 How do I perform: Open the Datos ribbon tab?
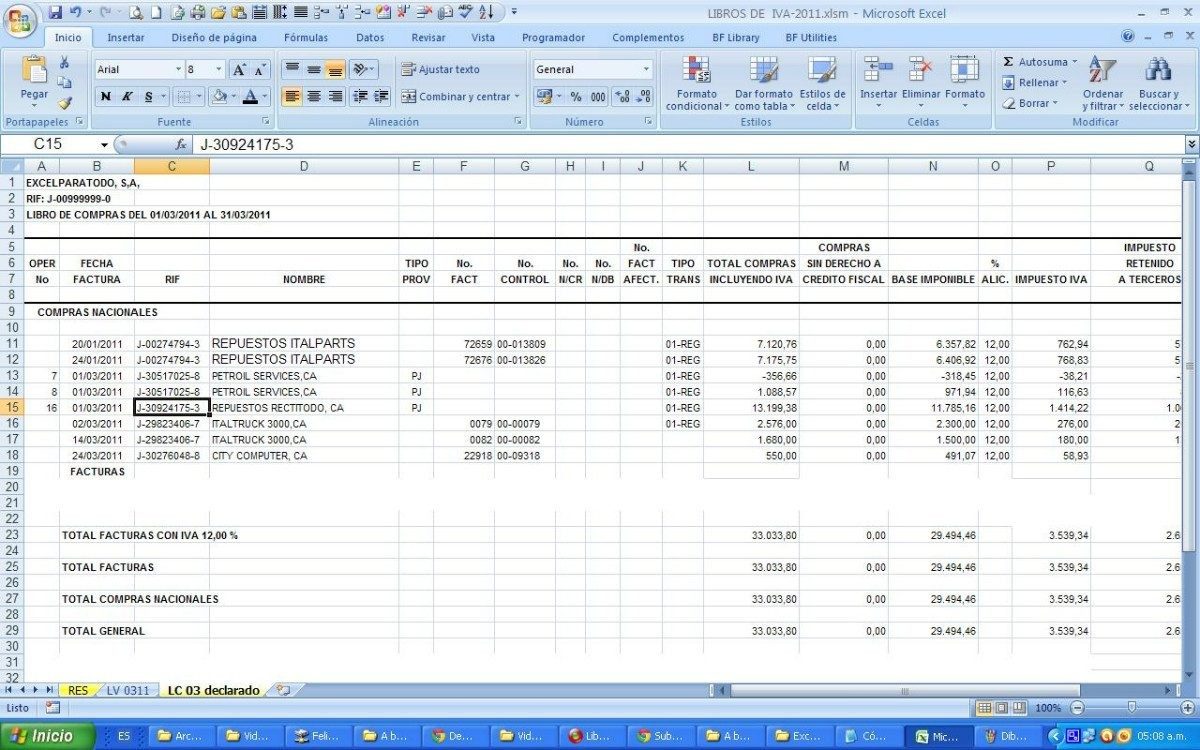coord(370,37)
